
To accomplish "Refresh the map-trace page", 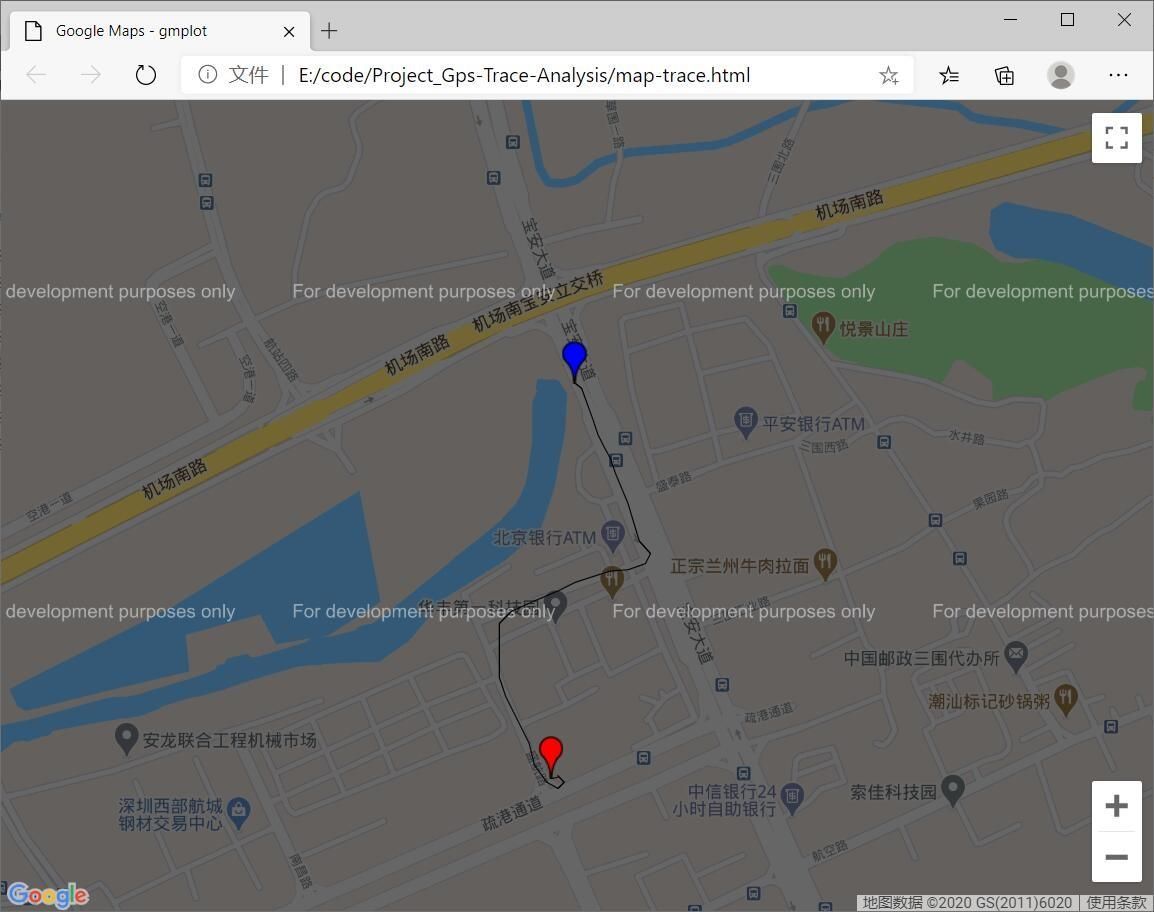I will click(x=146, y=74).
